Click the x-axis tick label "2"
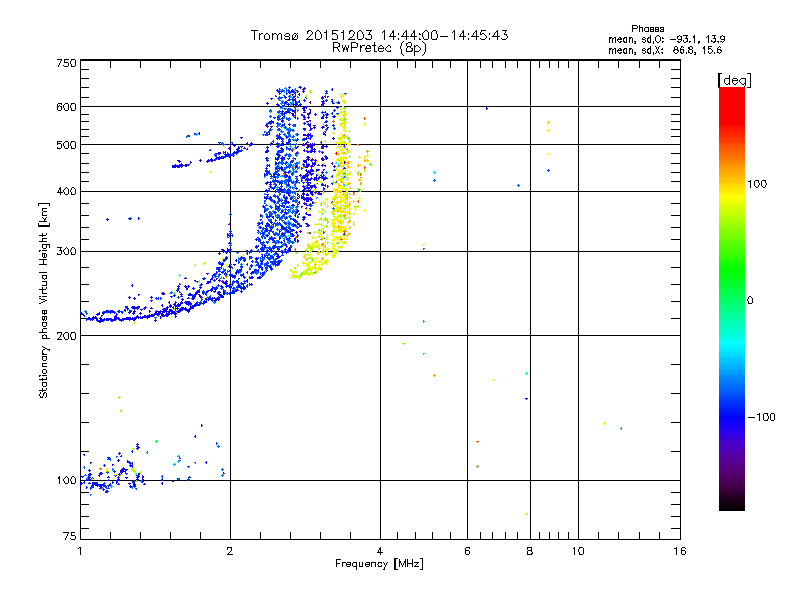The width and height of the screenshot is (800, 600). 230,551
